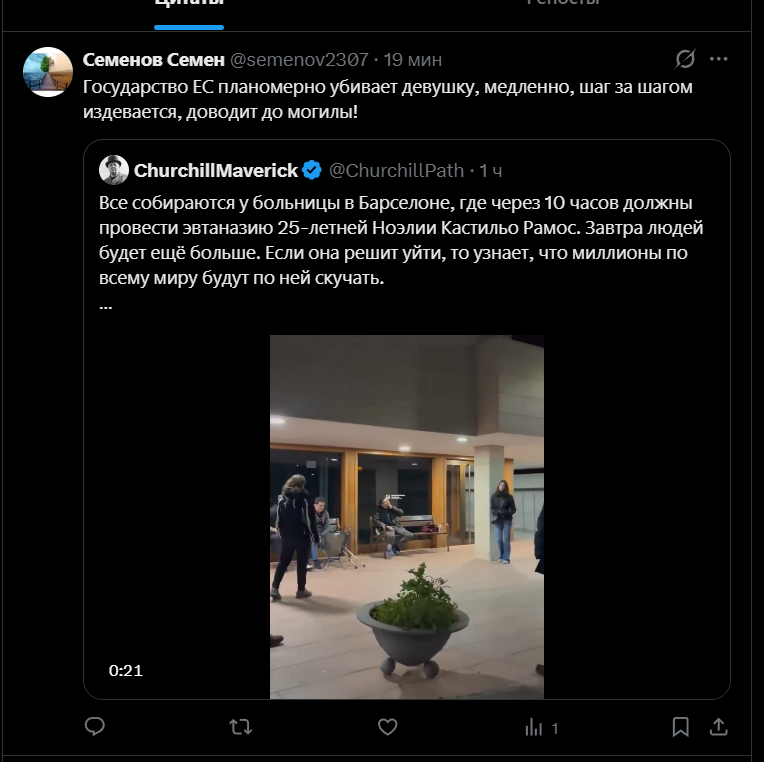764x762 pixels.
Task: Switch to the Цитаты tab
Action: coord(188,5)
